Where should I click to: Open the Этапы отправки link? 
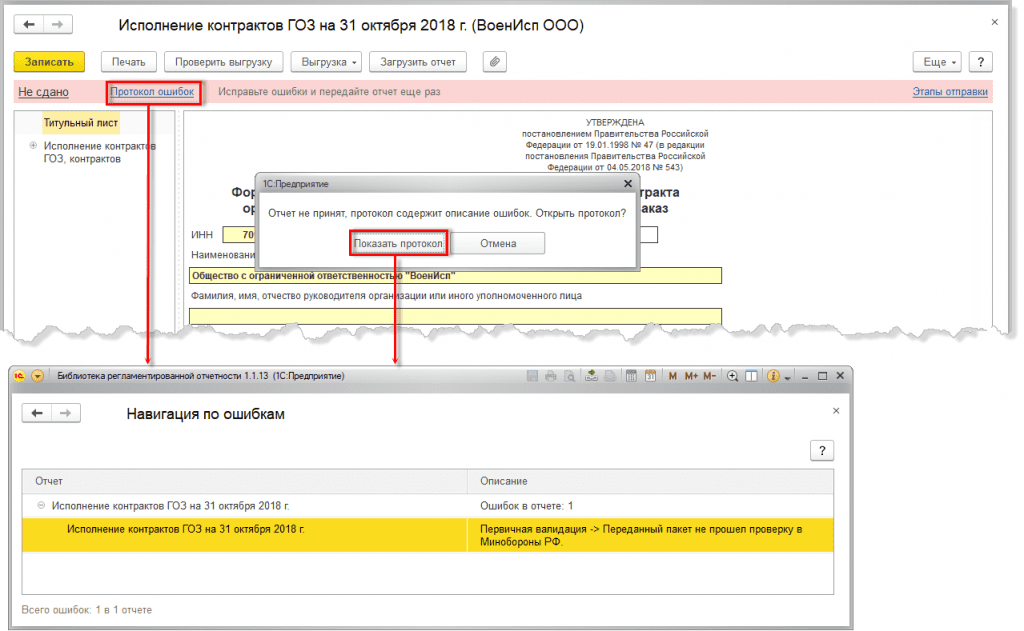[950, 92]
